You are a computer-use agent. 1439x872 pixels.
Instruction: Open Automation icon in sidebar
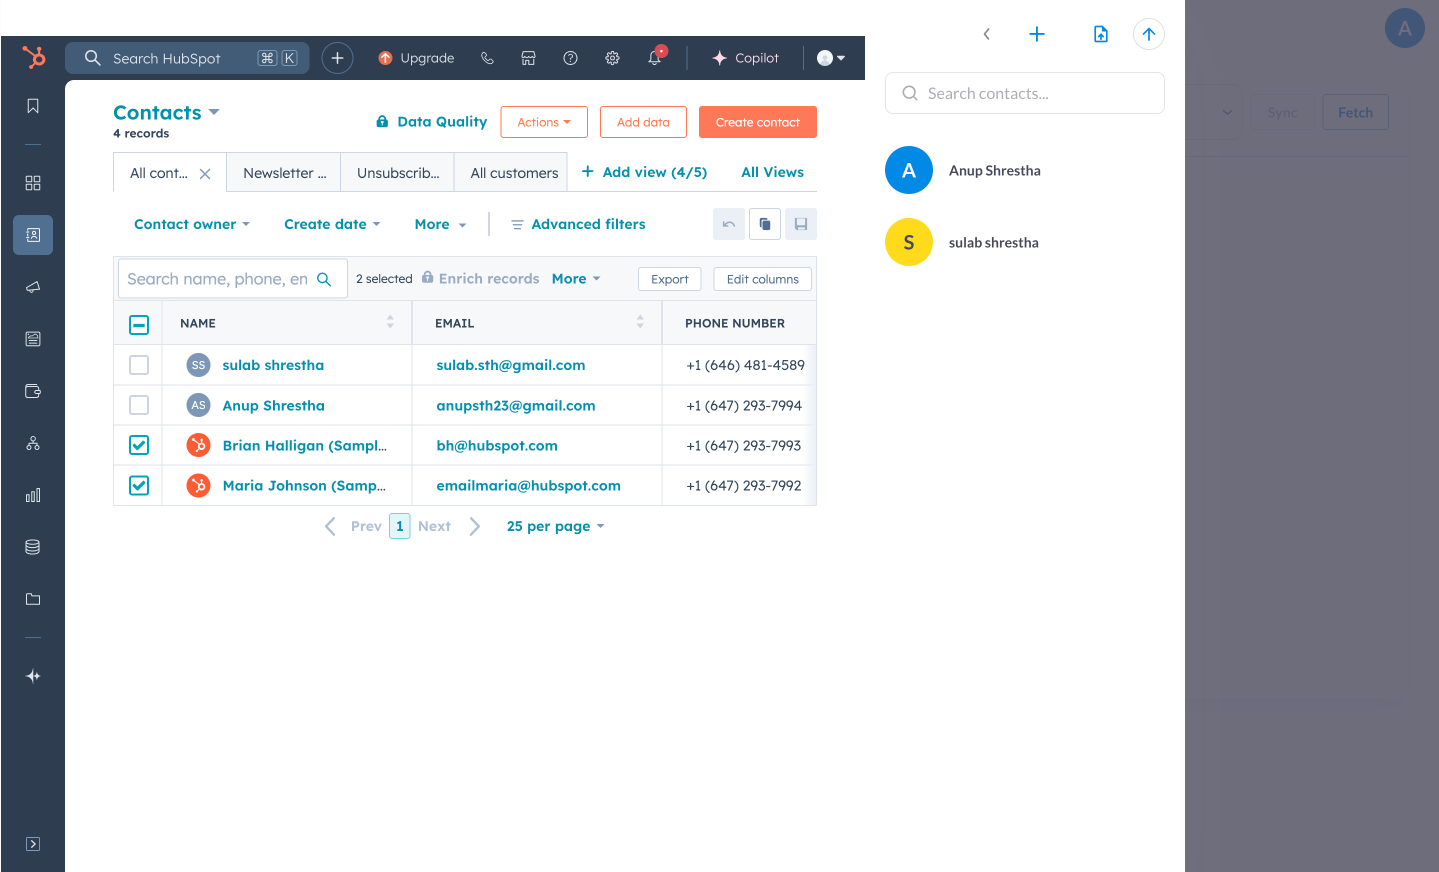[33, 443]
